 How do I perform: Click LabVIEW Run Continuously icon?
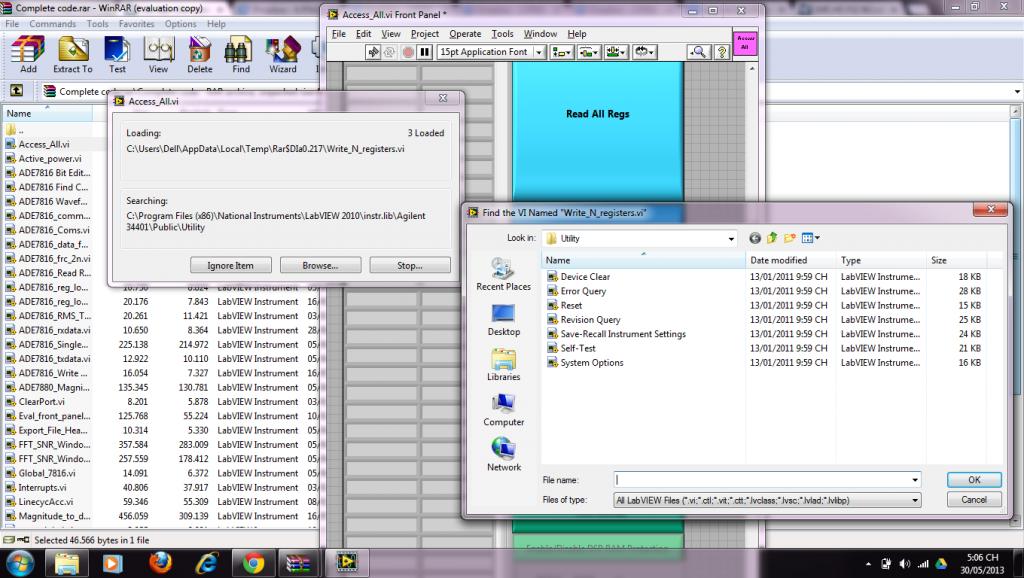(390, 52)
